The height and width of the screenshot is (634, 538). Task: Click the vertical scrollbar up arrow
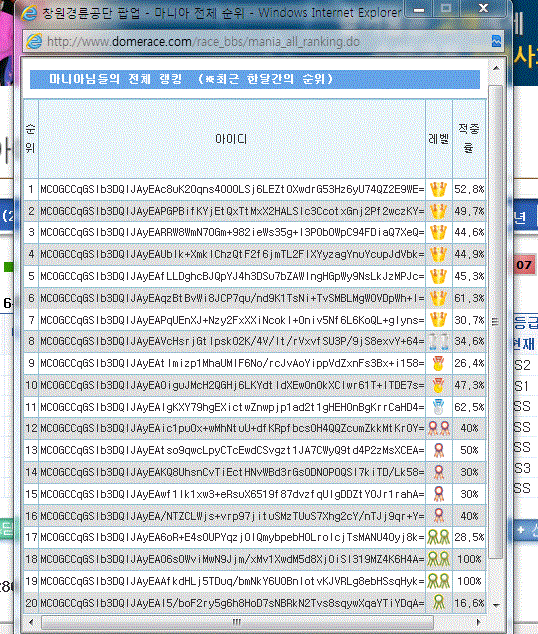[496, 68]
